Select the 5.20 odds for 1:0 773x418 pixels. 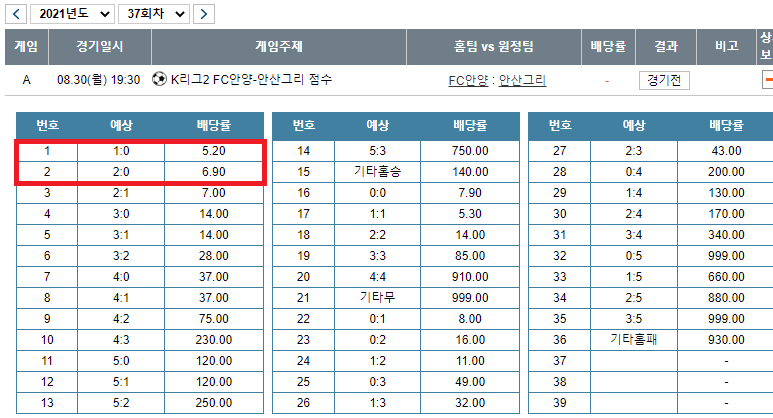[214, 151]
